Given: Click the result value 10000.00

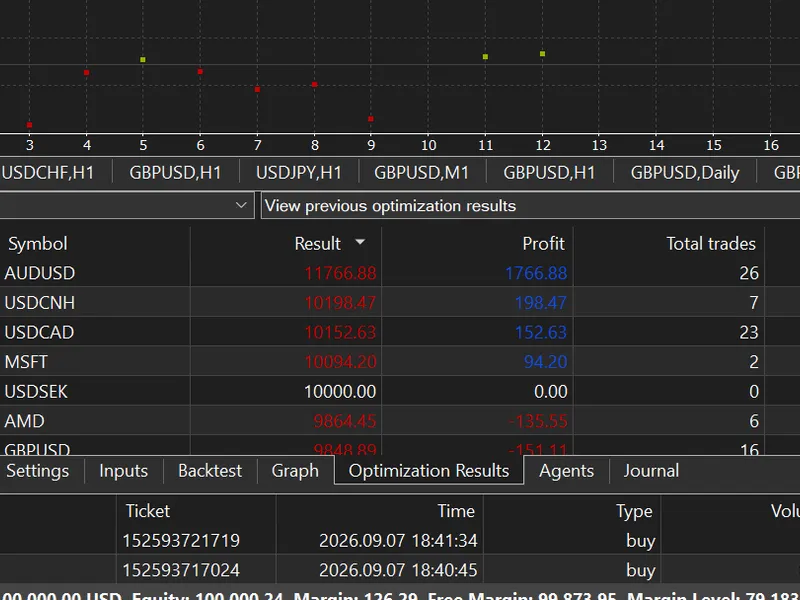Looking at the screenshot, I should coord(340,392).
